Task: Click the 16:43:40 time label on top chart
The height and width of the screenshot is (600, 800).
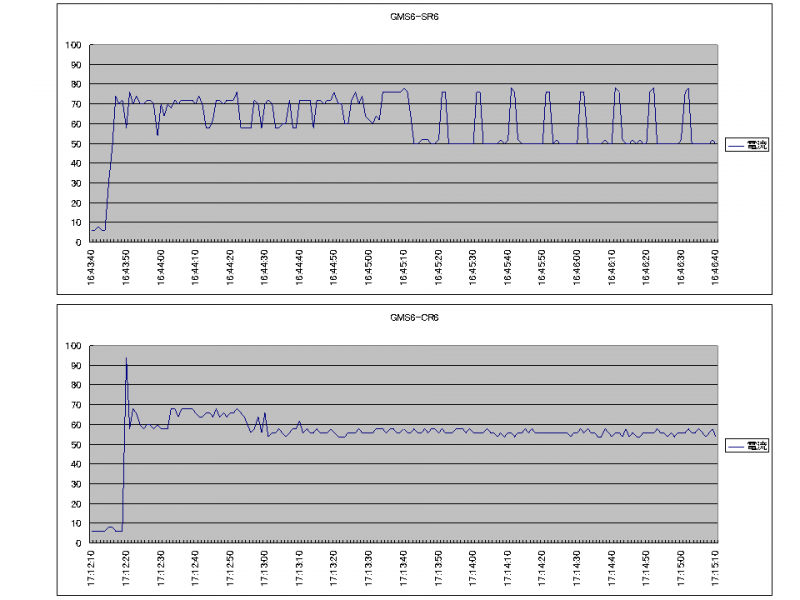Action: [x=93, y=268]
